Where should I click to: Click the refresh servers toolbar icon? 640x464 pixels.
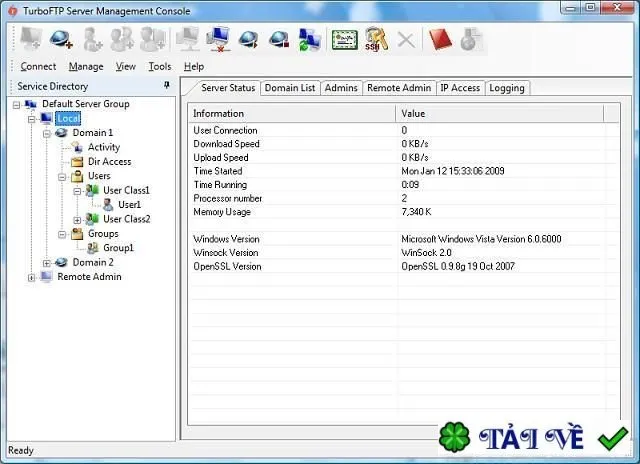tap(309, 40)
